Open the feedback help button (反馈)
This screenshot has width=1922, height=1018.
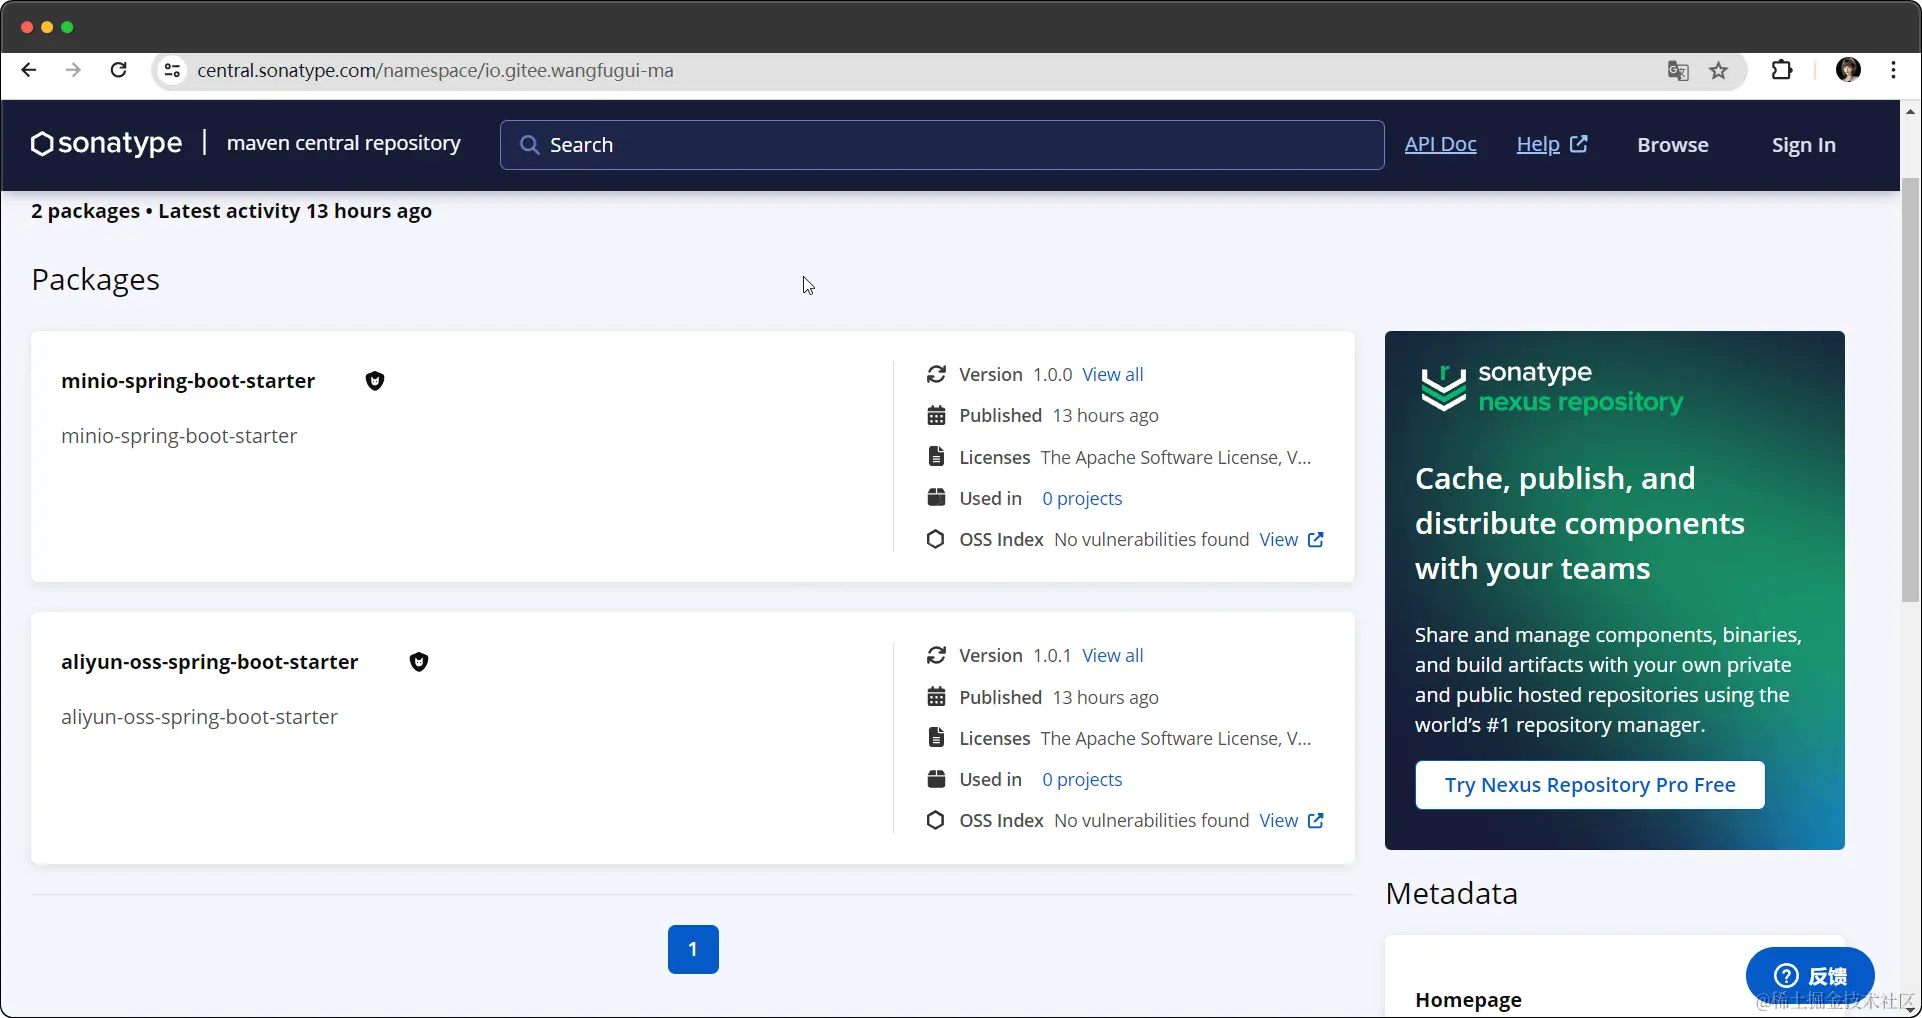click(1810, 976)
